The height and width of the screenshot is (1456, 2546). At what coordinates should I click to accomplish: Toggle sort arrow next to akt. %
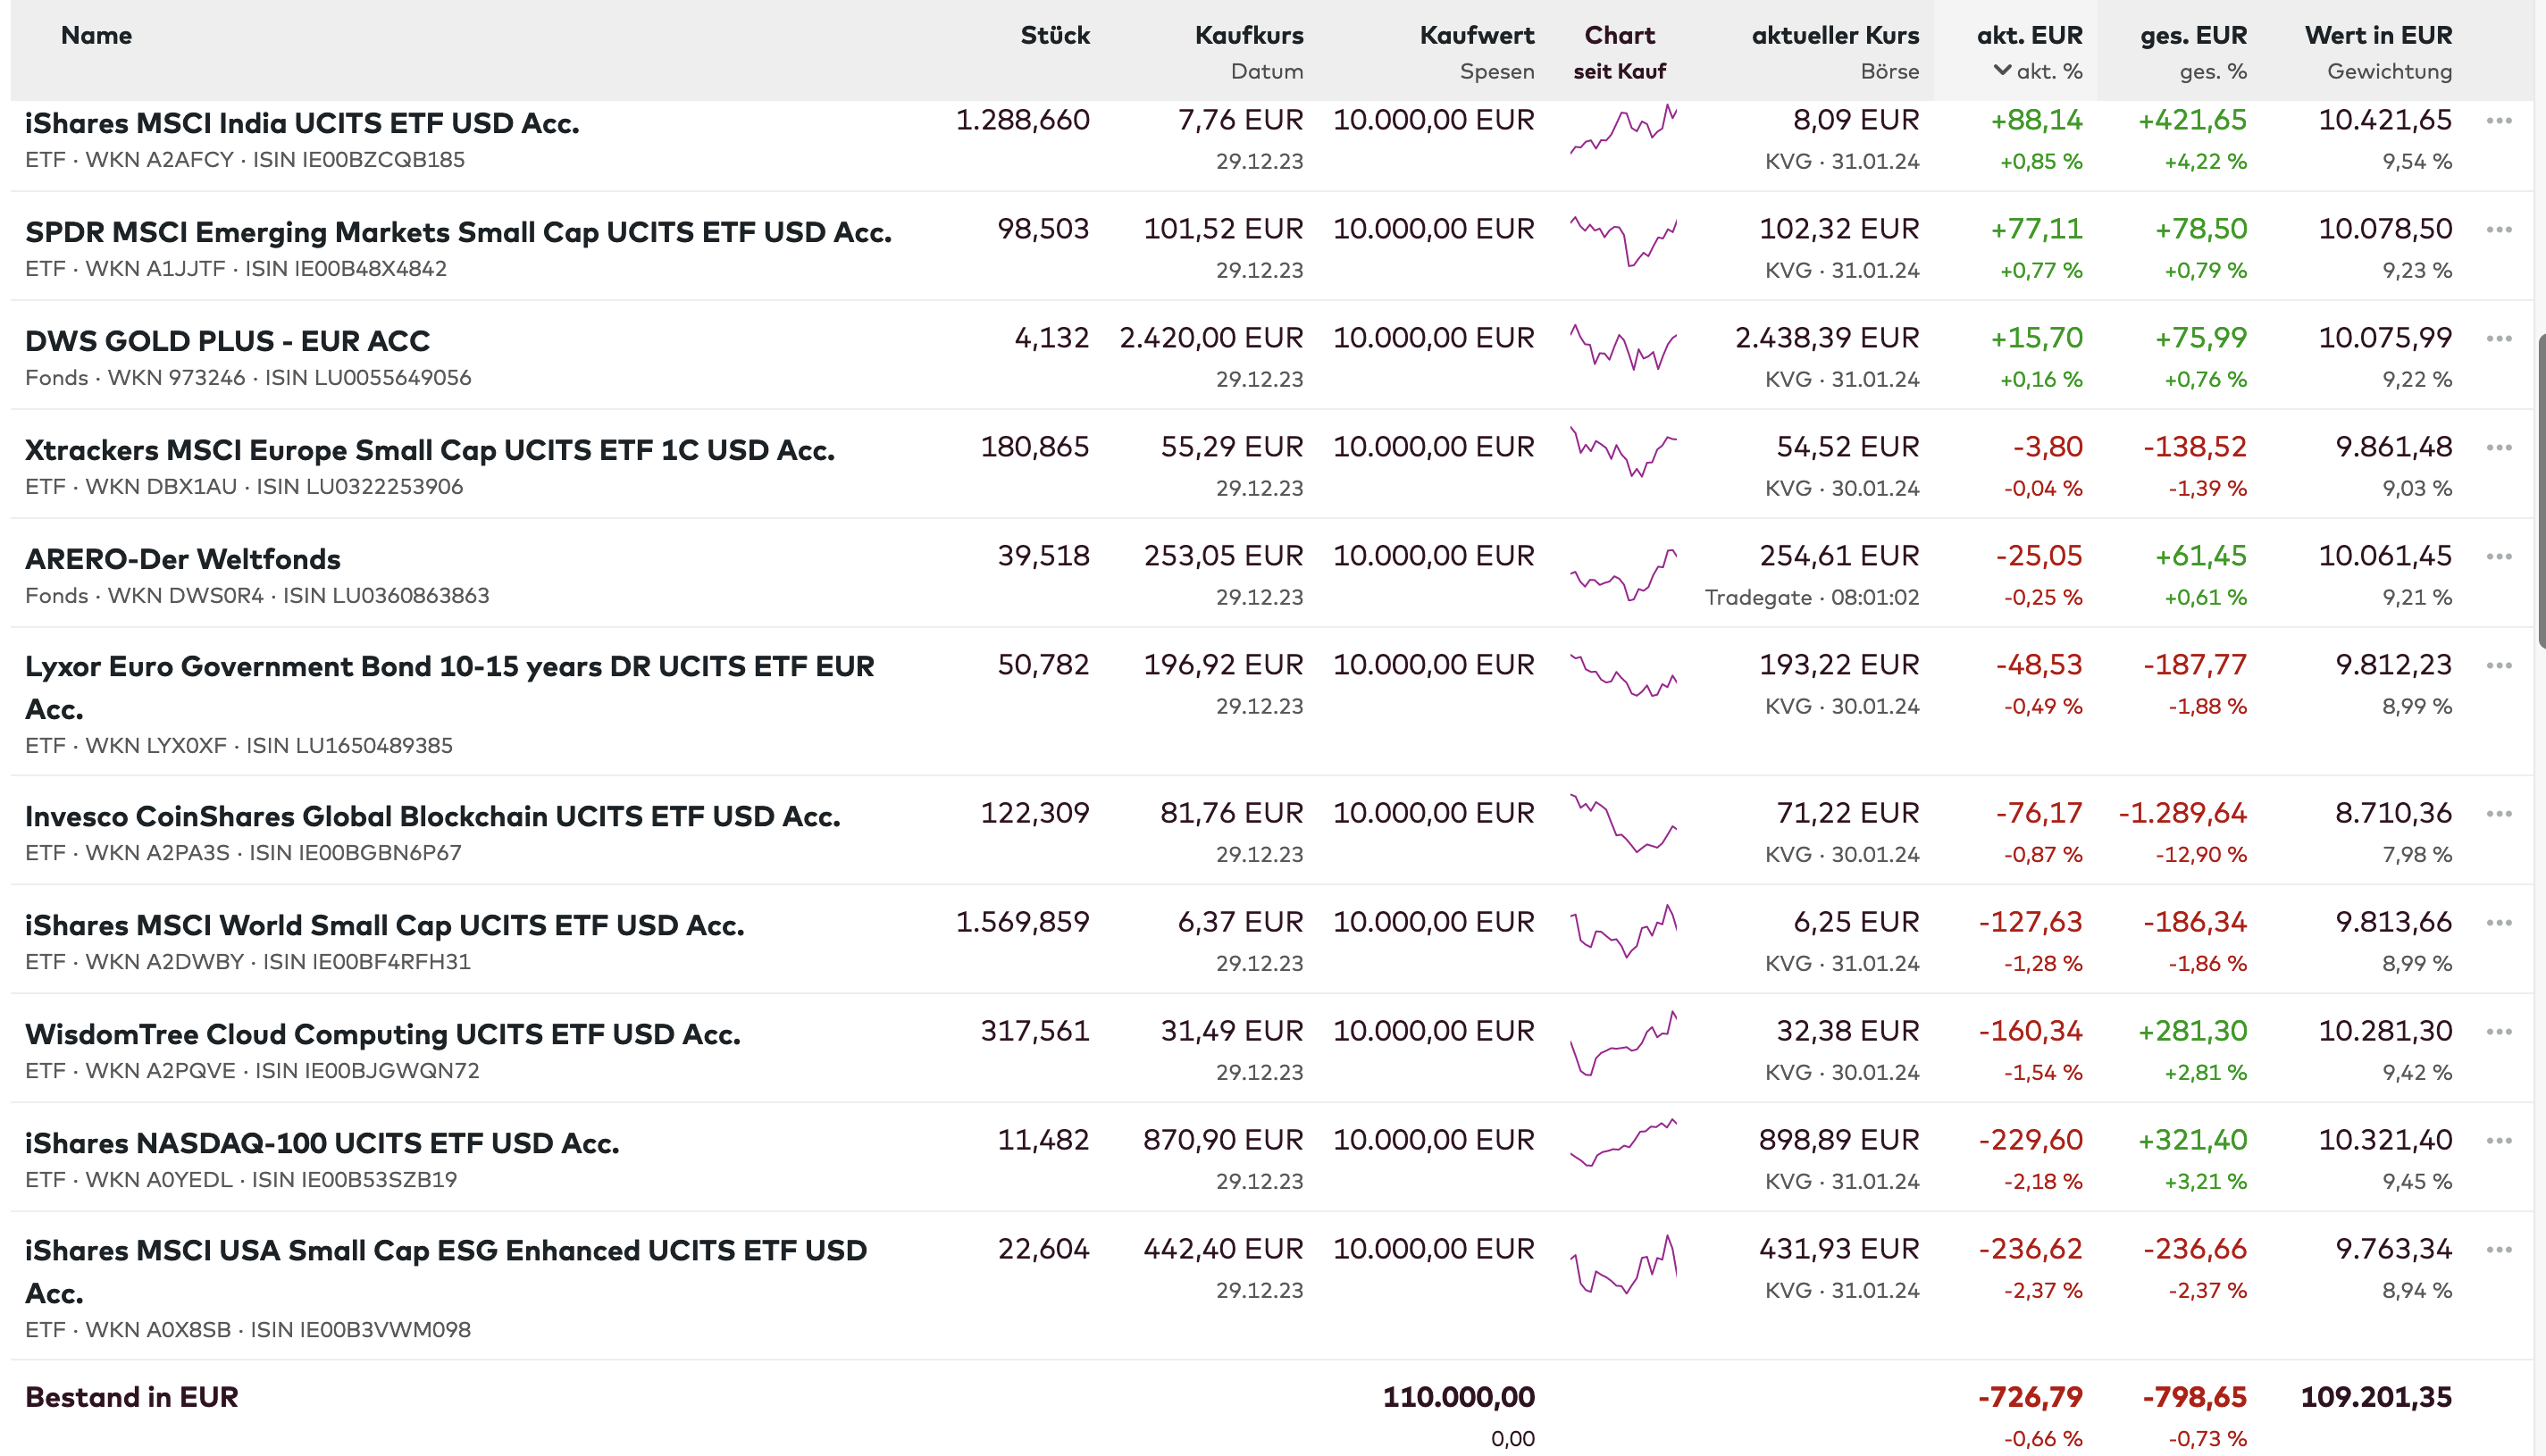(2002, 71)
